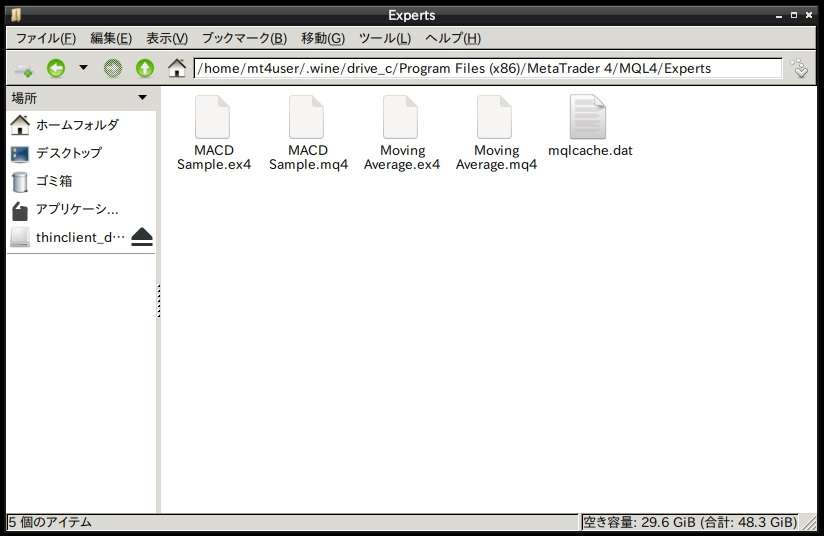This screenshot has height=536, width=824.
Task: Click the 5 個のアイテム status text
Action: [x=50, y=522]
